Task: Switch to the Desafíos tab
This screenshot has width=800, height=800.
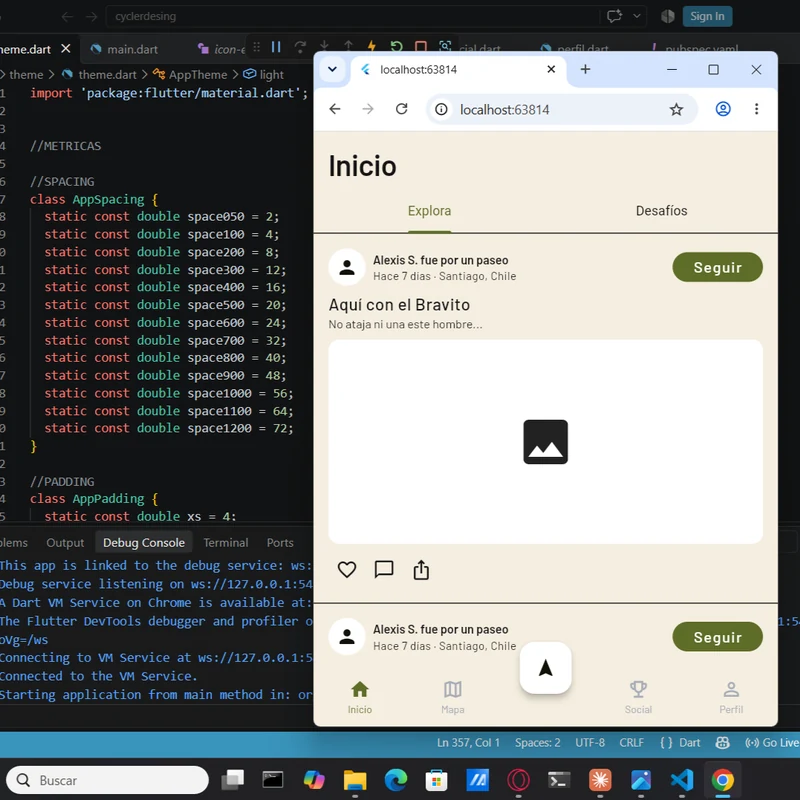Action: point(662,211)
